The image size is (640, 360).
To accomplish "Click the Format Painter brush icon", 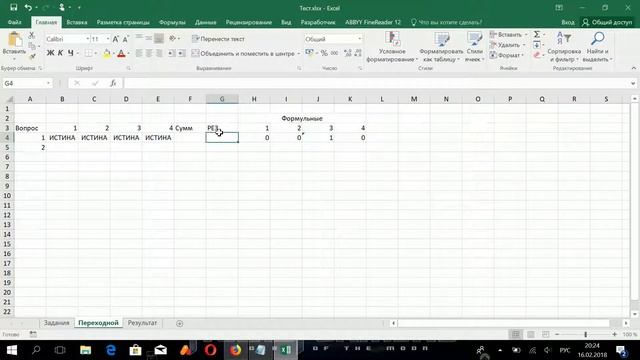I will [x=32, y=57].
